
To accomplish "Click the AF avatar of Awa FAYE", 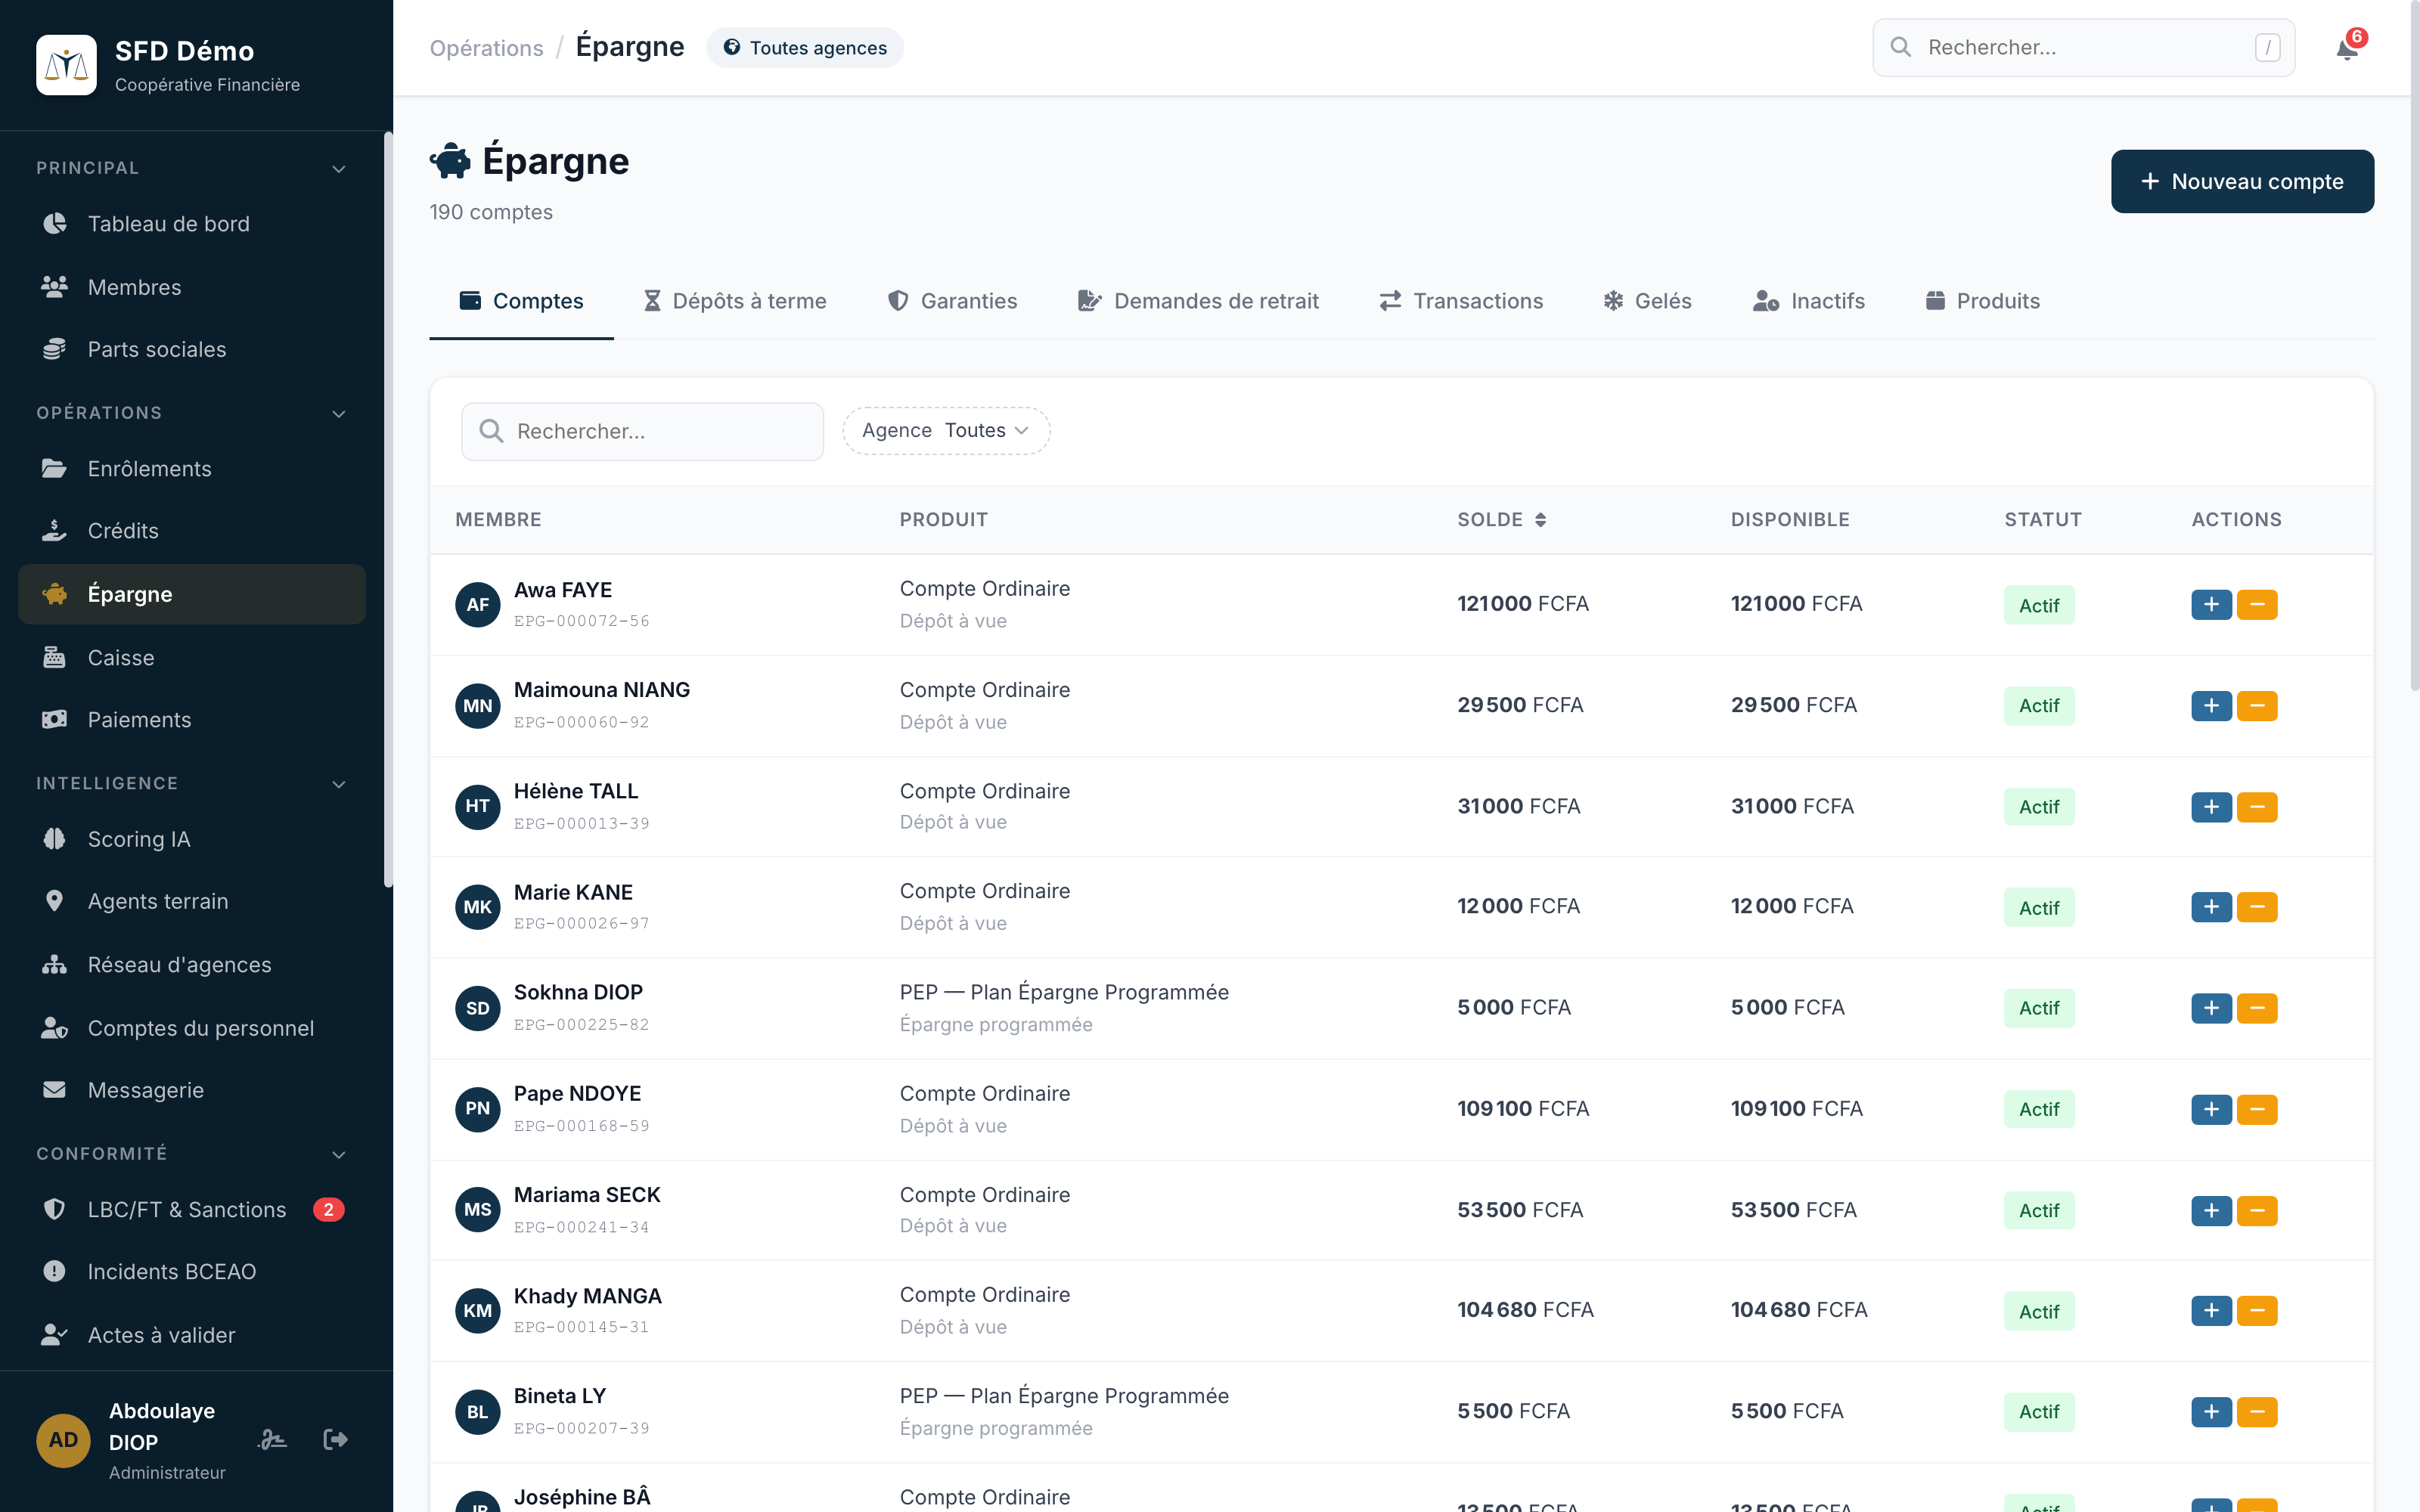I will pyautogui.click(x=477, y=604).
